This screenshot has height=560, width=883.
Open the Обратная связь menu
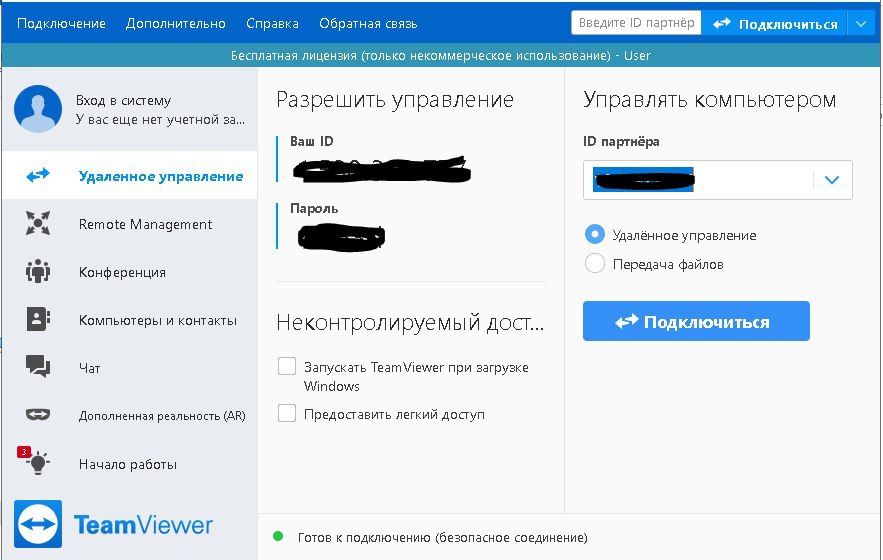point(368,24)
